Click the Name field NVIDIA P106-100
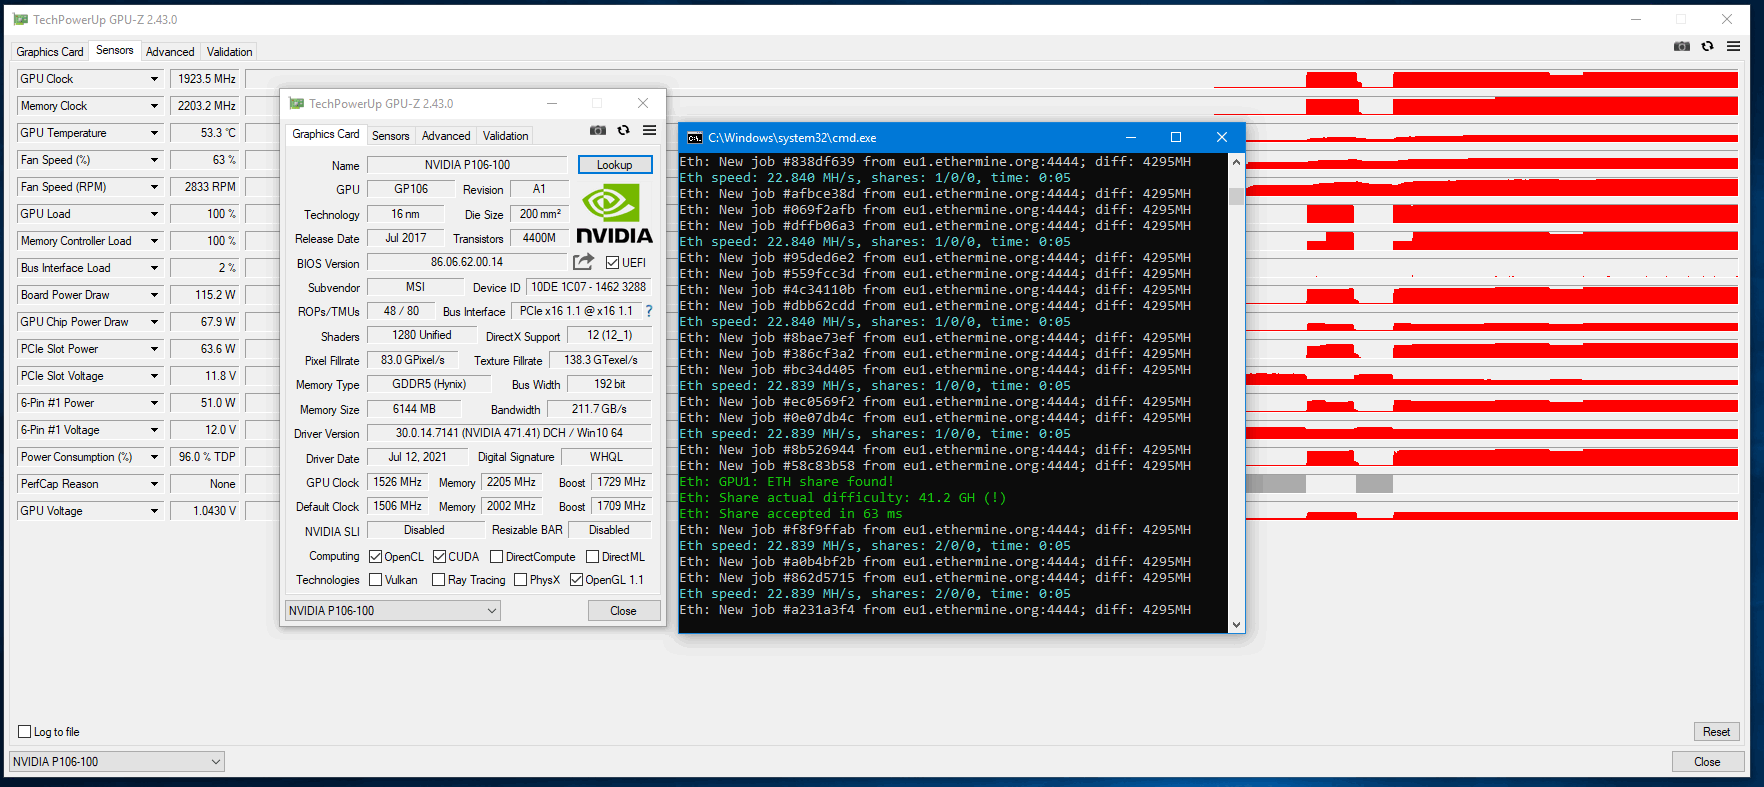Viewport: 1764px width, 787px height. click(x=467, y=165)
